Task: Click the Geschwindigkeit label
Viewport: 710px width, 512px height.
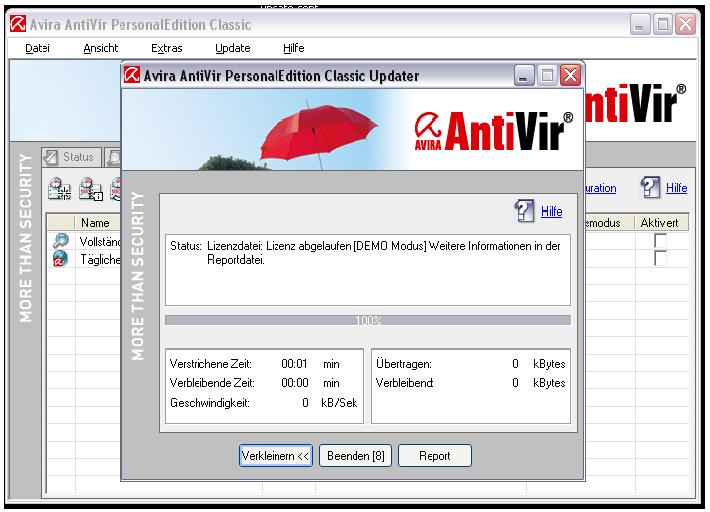Action: (x=210, y=403)
